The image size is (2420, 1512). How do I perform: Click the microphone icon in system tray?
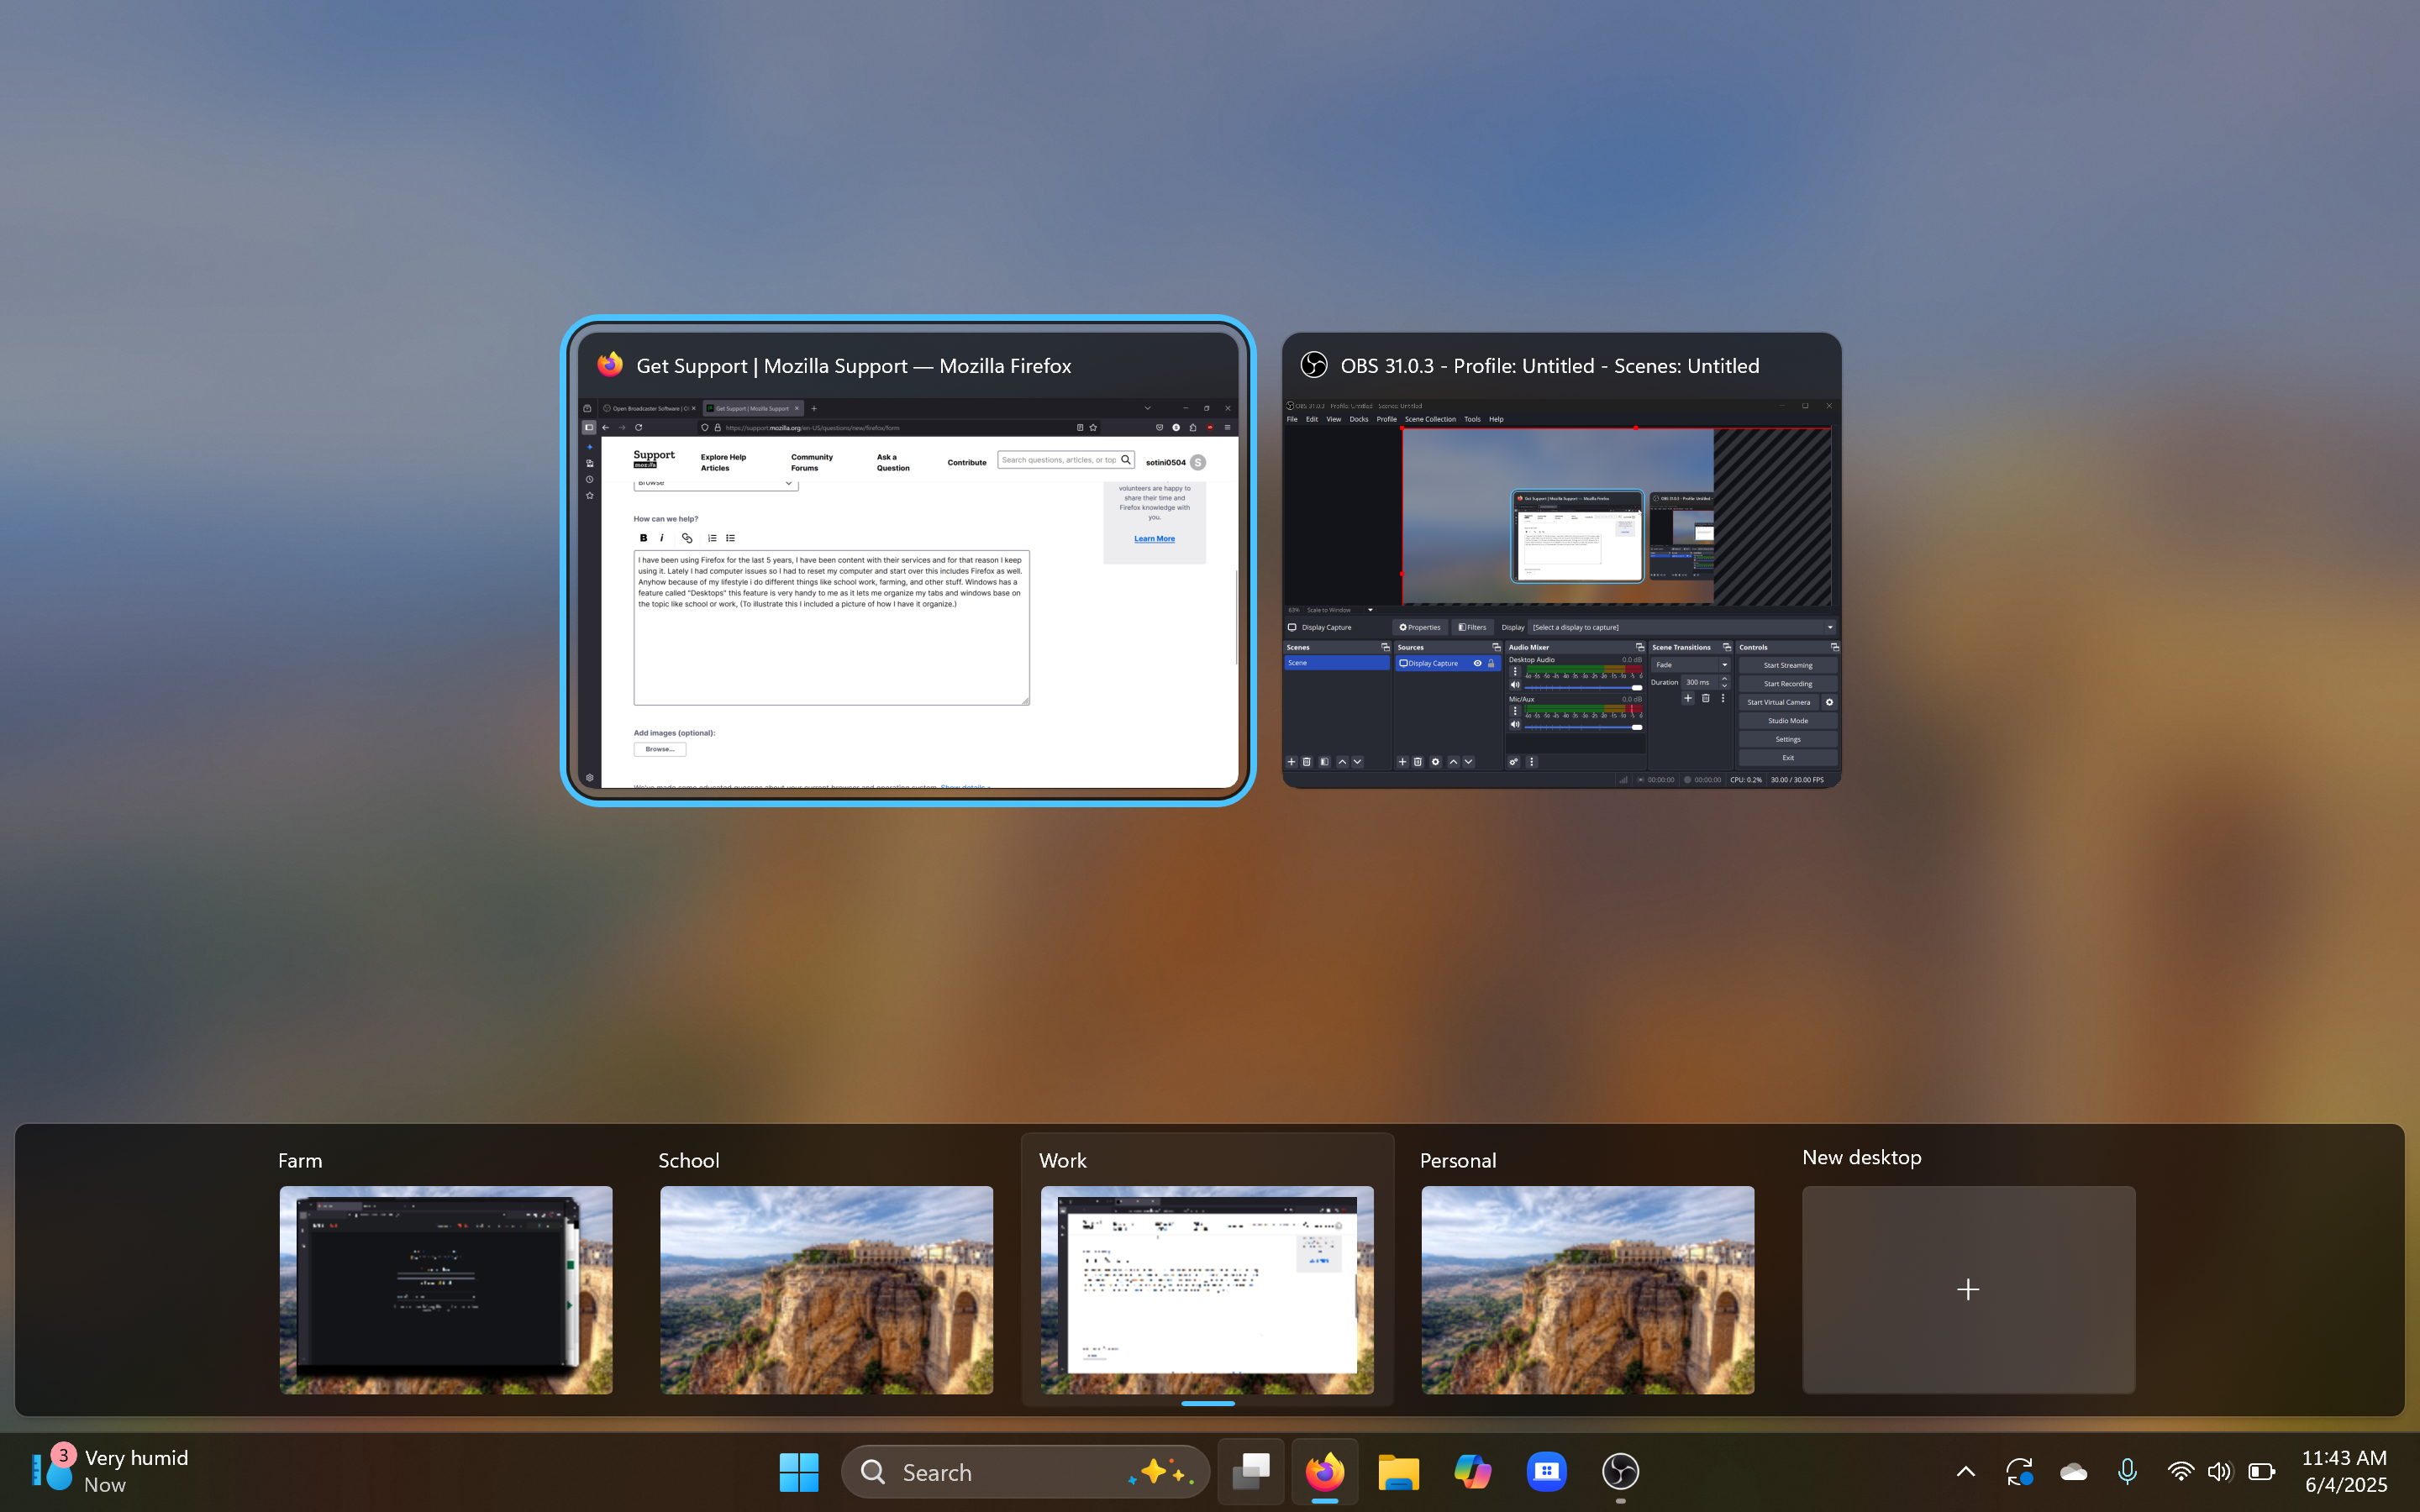[2127, 1471]
